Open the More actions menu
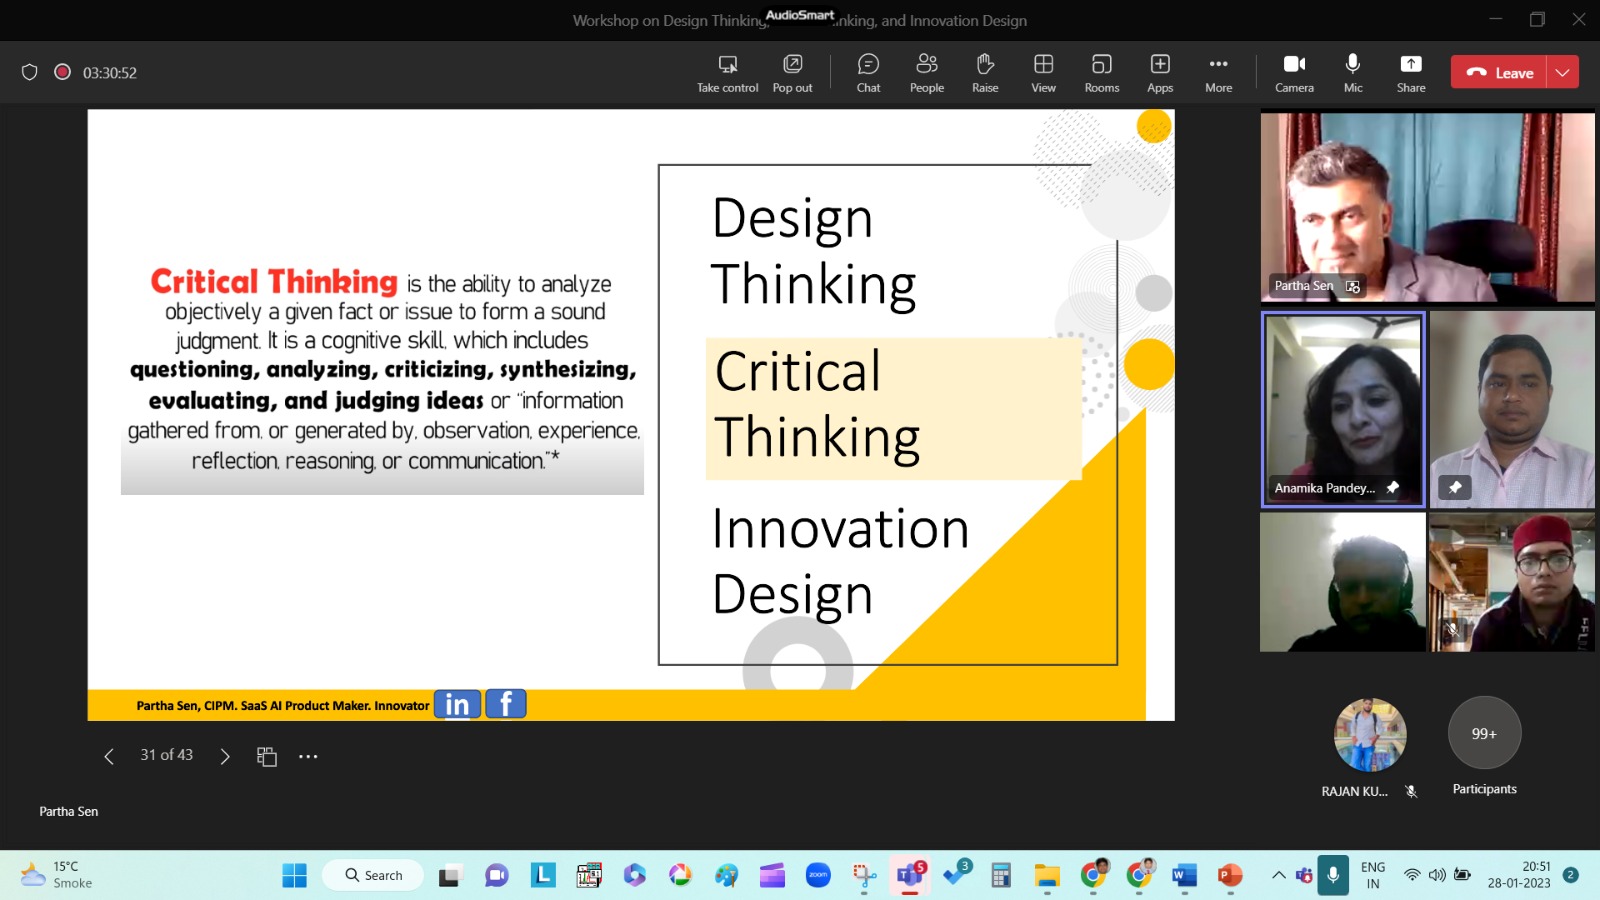 tap(1218, 73)
